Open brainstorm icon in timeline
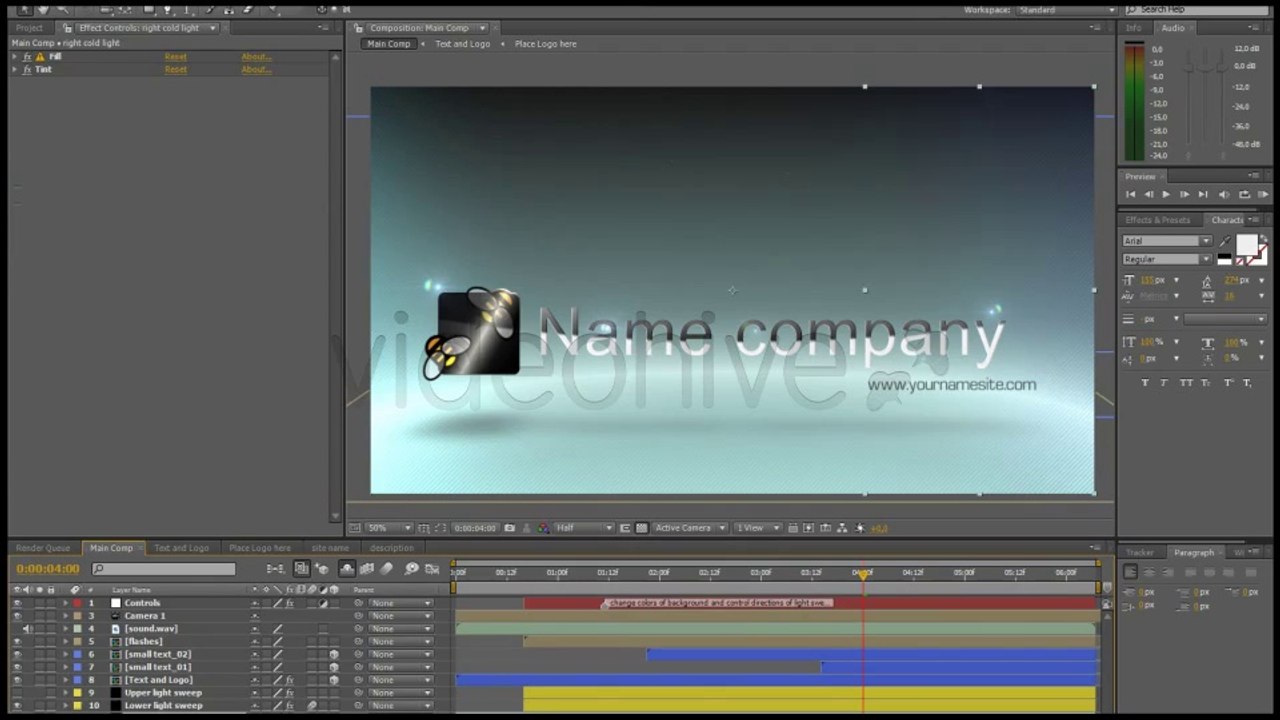The width and height of the screenshot is (1280, 720). (x=412, y=569)
